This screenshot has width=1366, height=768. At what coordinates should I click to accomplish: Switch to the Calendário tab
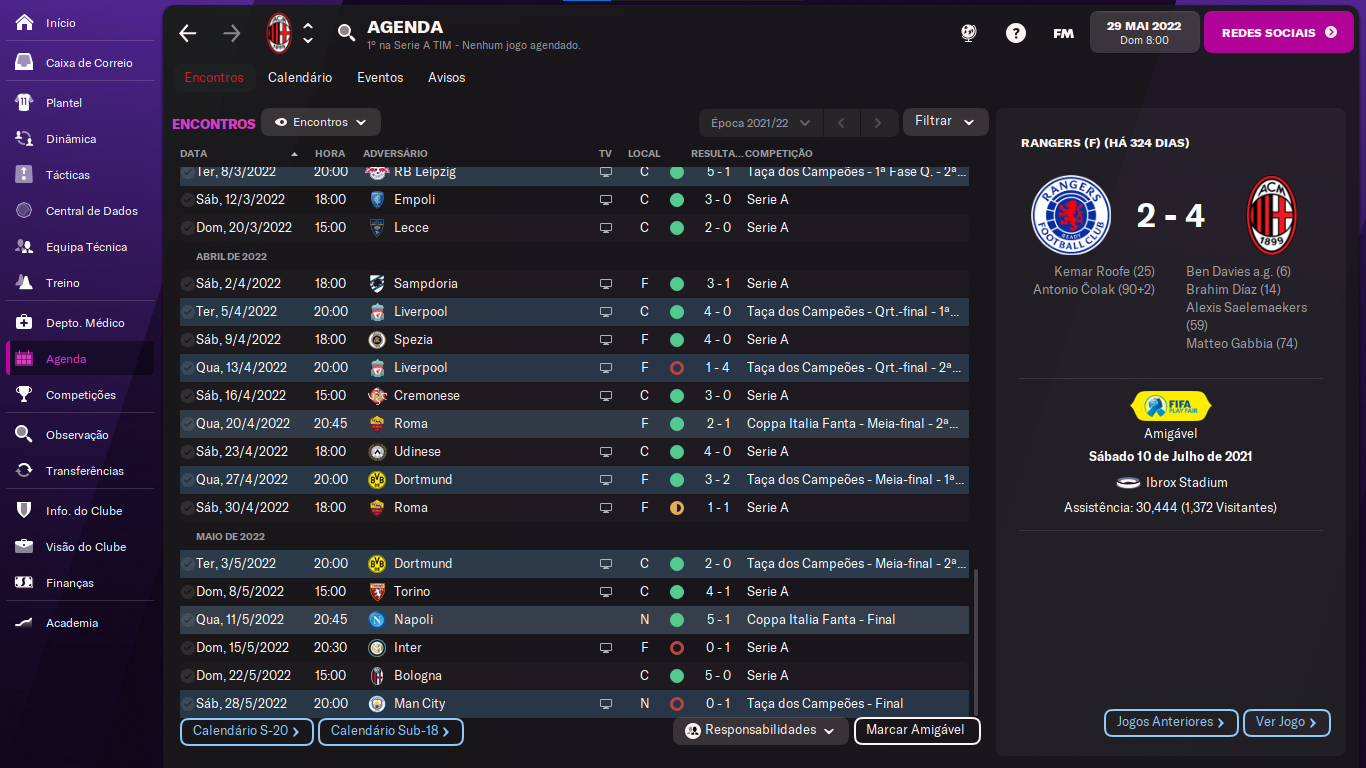[300, 77]
